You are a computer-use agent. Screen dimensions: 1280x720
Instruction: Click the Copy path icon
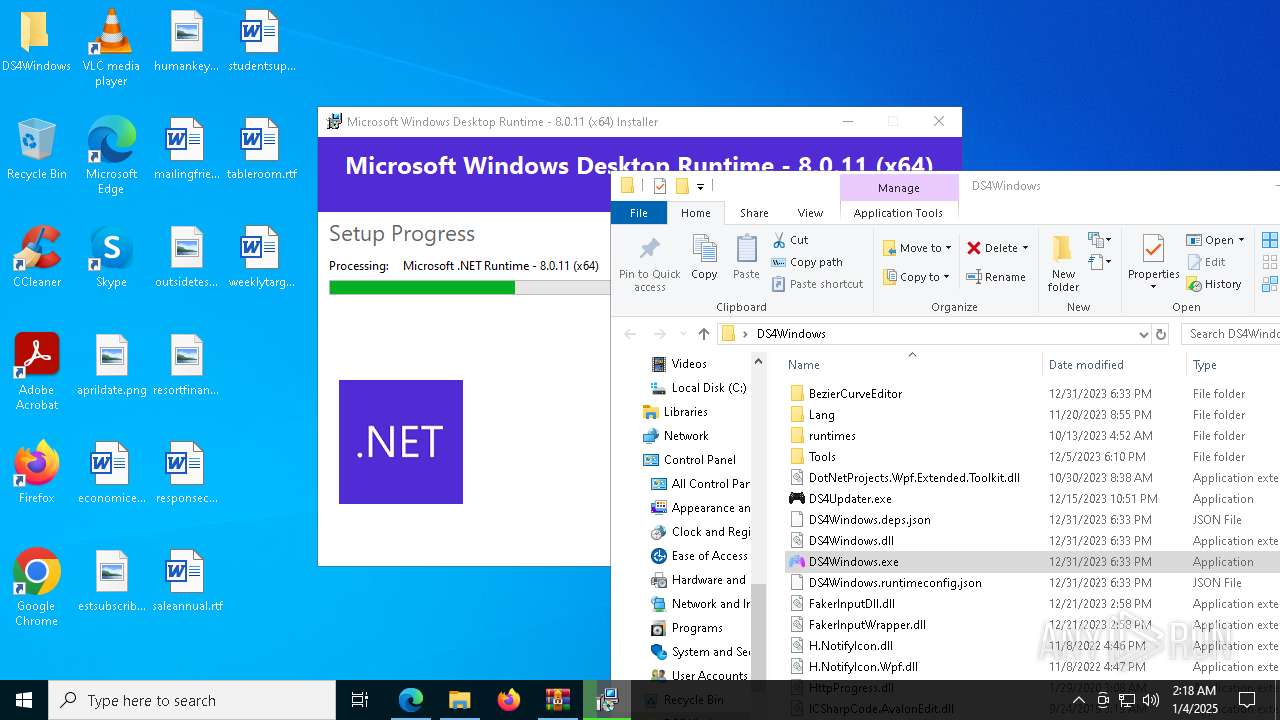[779, 262]
